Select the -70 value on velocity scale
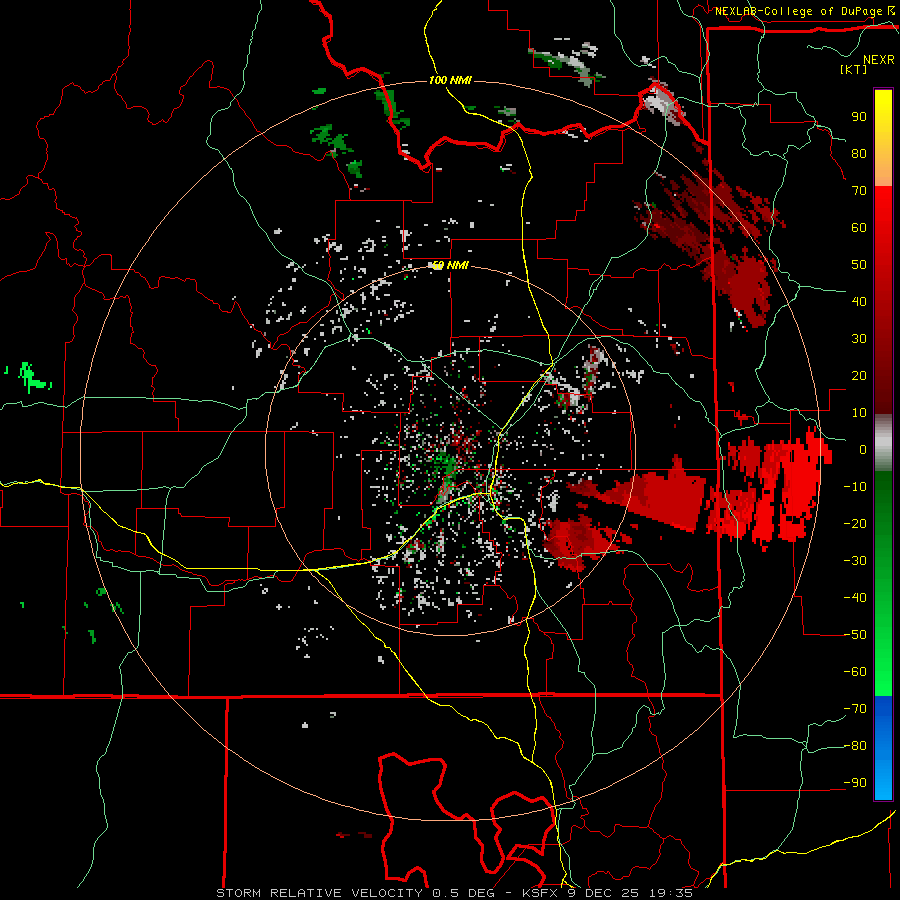This screenshot has width=900, height=900. click(855, 709)
